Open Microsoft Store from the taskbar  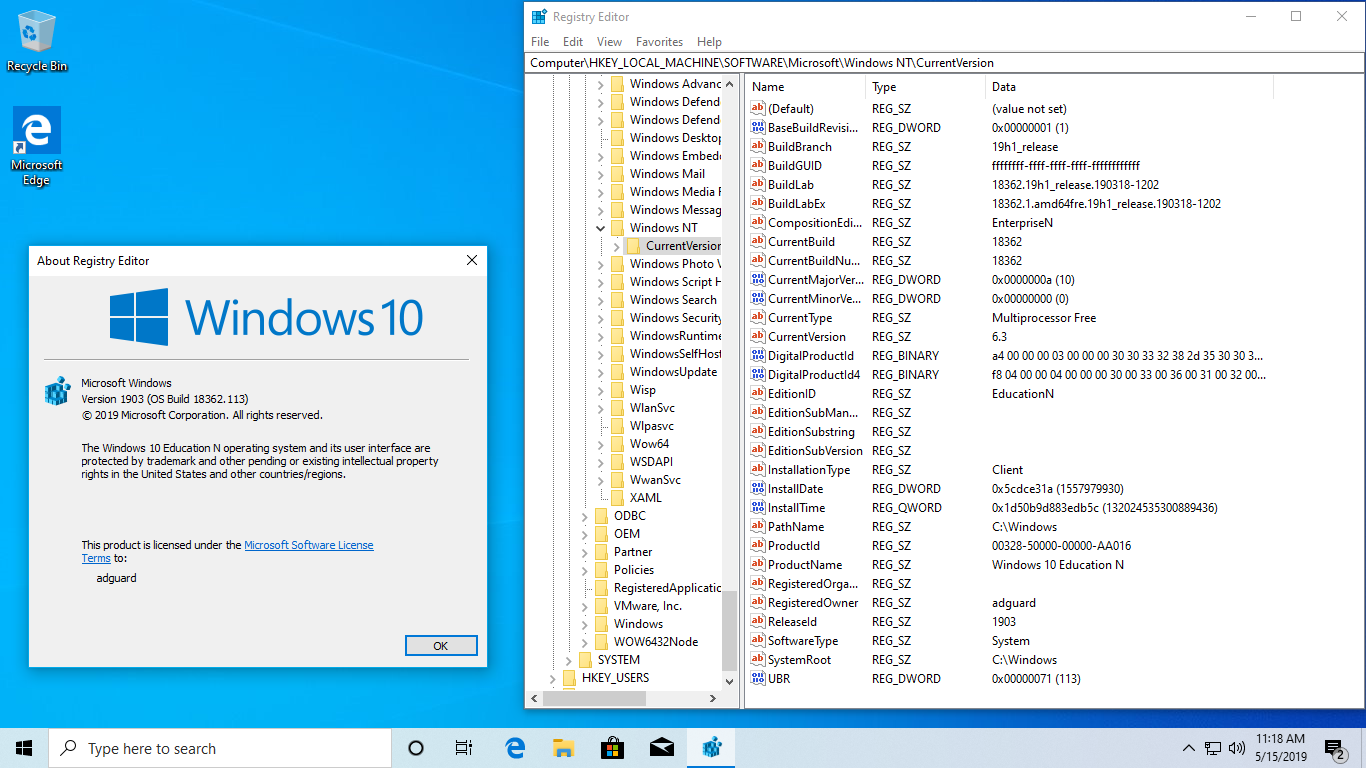click(x=613, y=748)
